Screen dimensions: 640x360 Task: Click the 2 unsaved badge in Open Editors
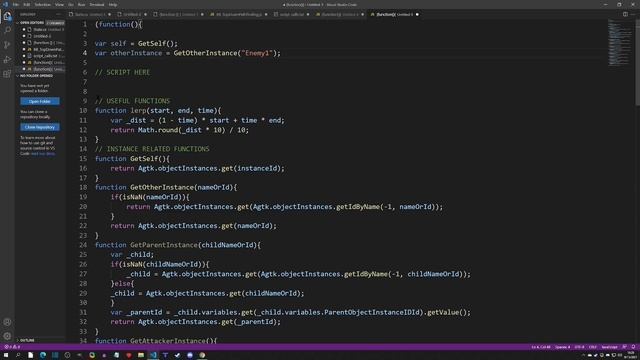point(55,23)
